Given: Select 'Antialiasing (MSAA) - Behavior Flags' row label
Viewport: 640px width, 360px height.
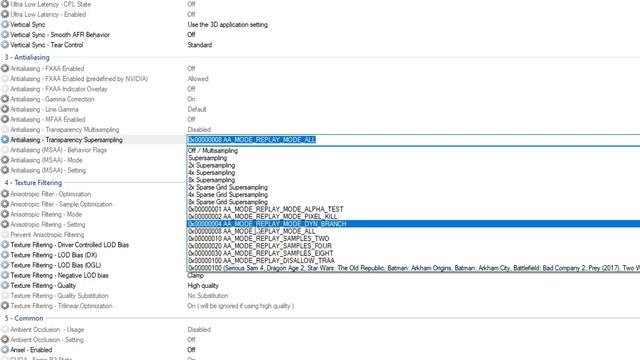Looking at the screenshot, I should point(58,150).
